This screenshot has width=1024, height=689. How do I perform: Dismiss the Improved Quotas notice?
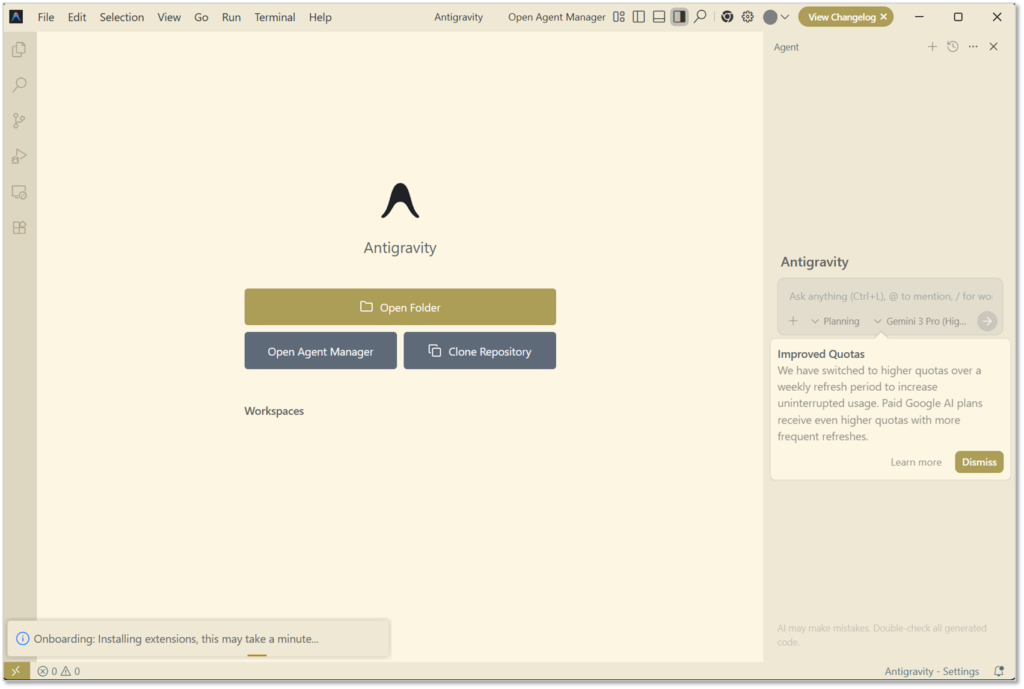pyautogui.click(x=978, y=462)
